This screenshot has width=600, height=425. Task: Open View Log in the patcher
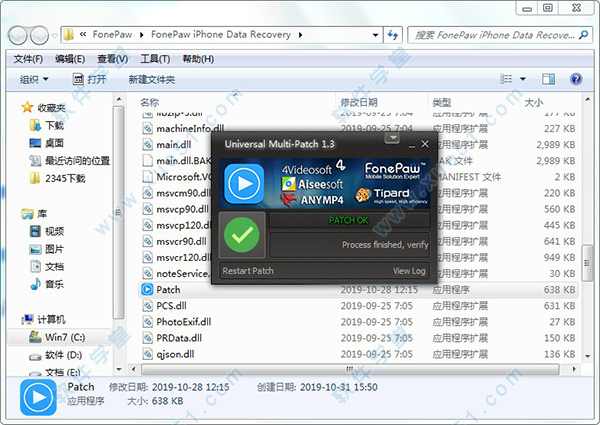[409, 271]
